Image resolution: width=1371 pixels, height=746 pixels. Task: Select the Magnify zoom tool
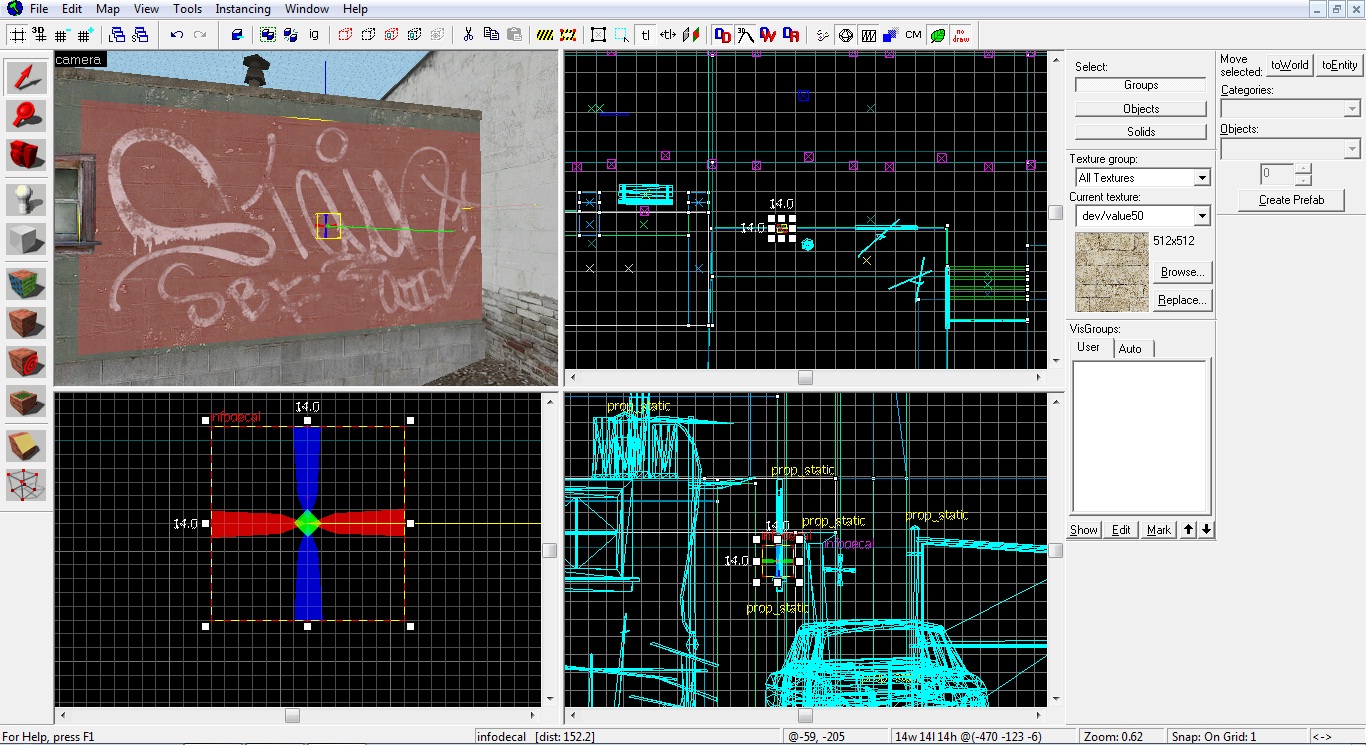[26, 116]
